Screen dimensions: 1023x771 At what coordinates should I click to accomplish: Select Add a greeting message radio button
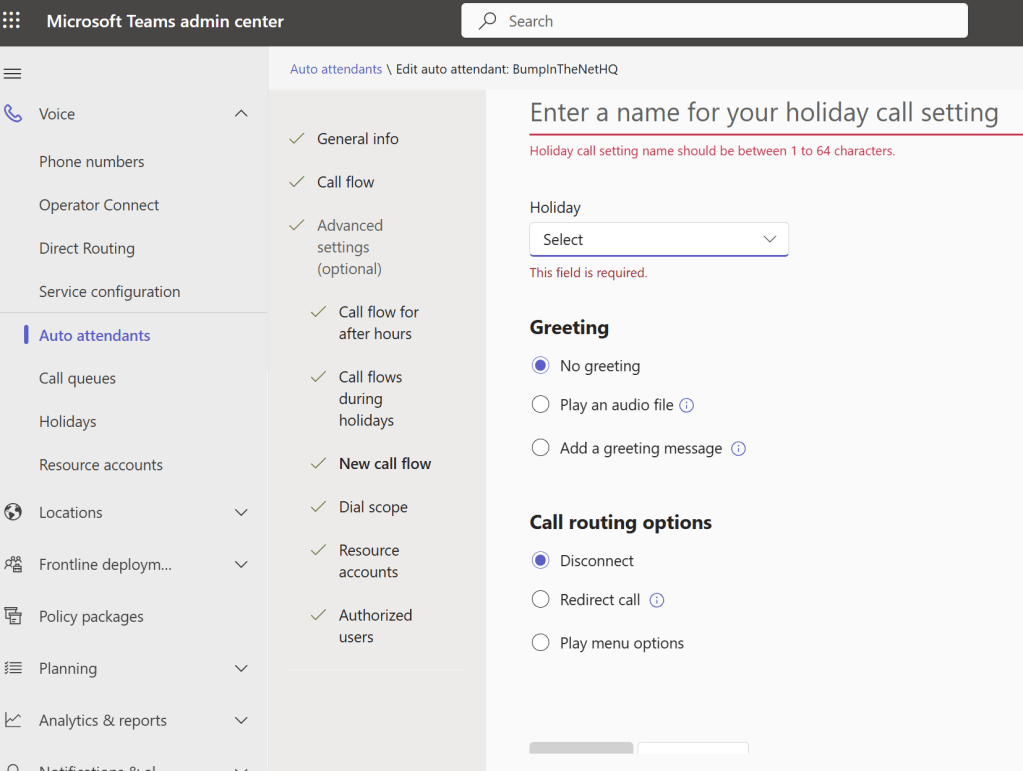[541, 448]
